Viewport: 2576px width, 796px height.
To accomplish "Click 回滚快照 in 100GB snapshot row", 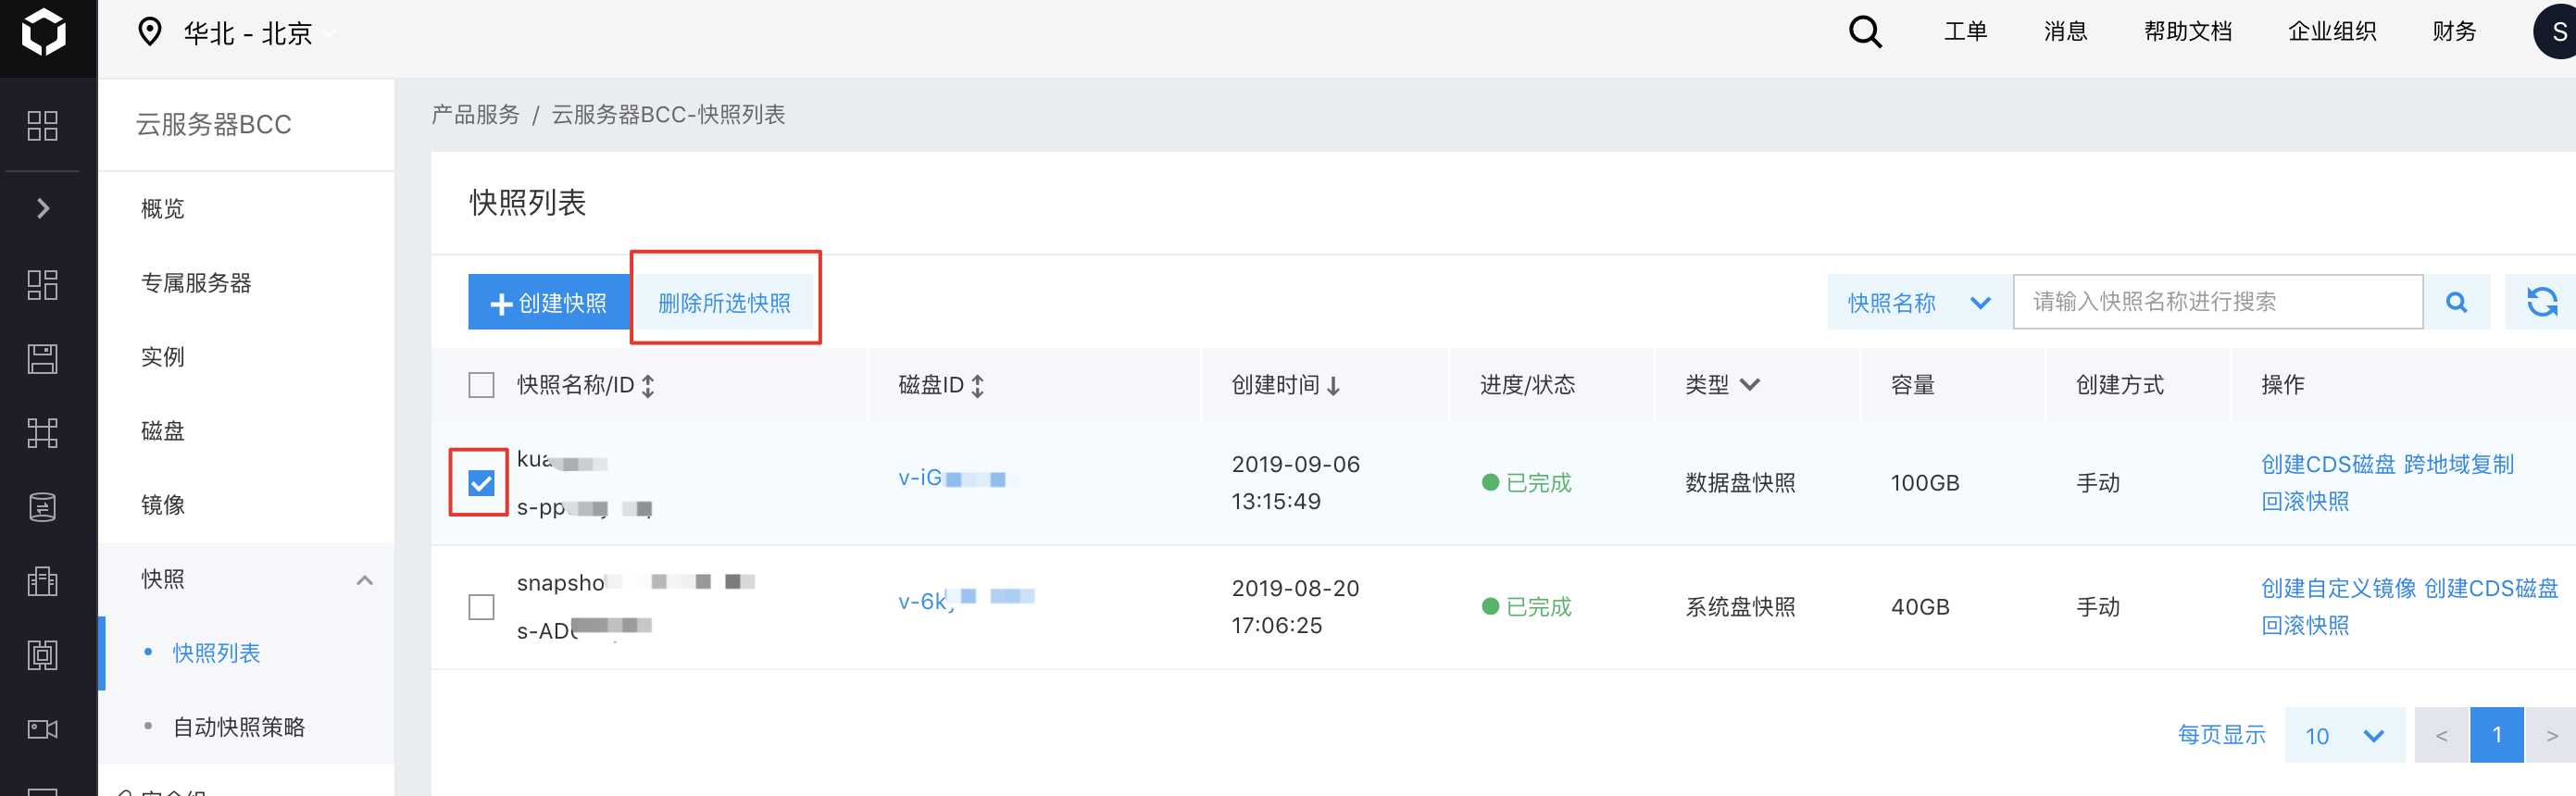I will (x=2305, y=501).
